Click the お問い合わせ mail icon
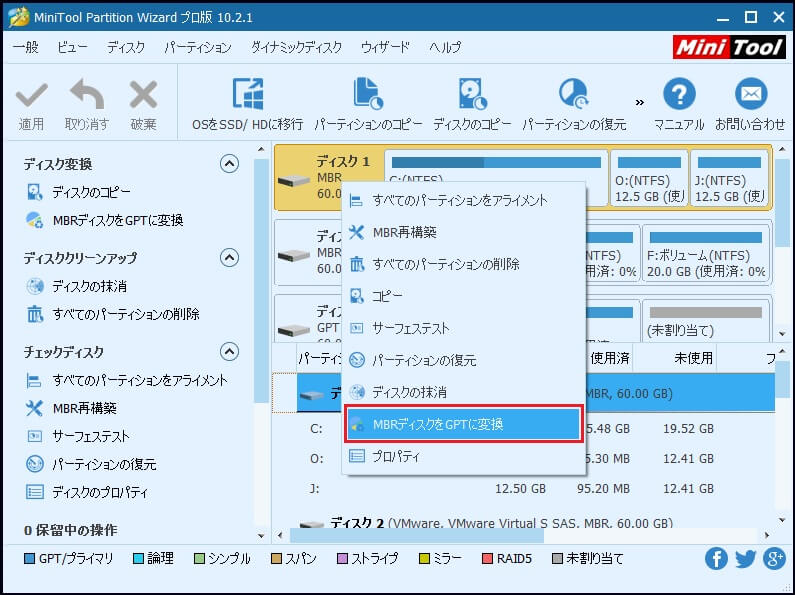 coord(751,94)
